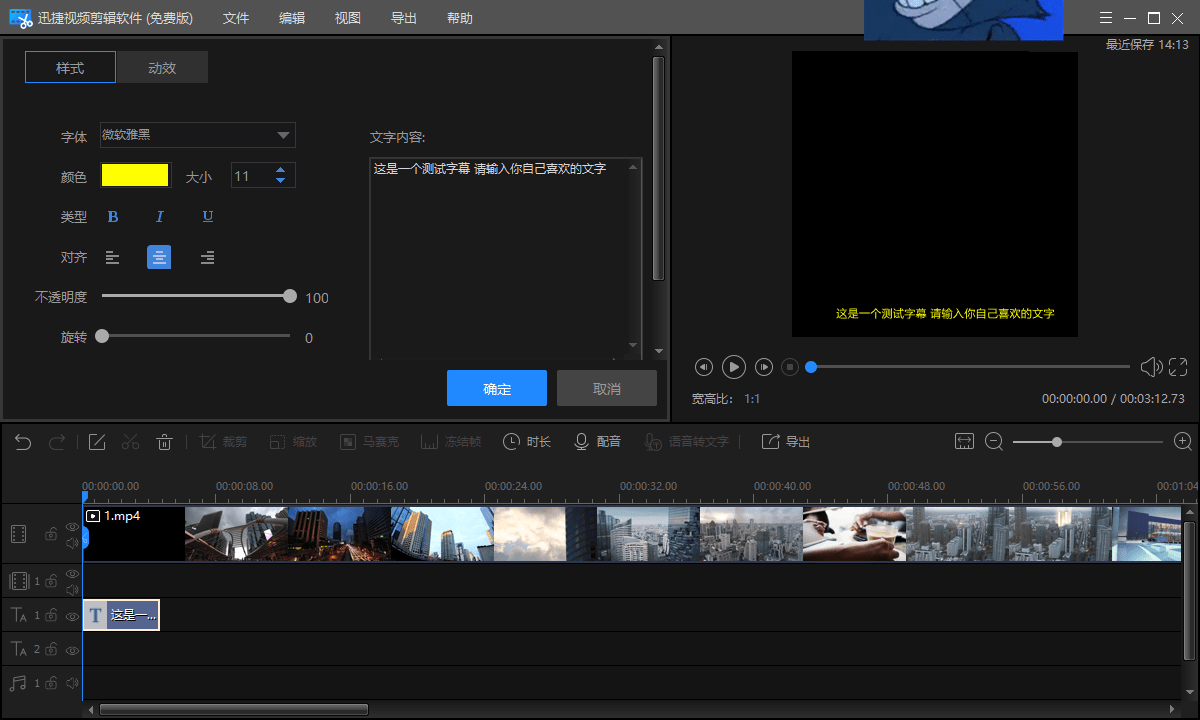Click the 导出 export button

click(785, 441)
